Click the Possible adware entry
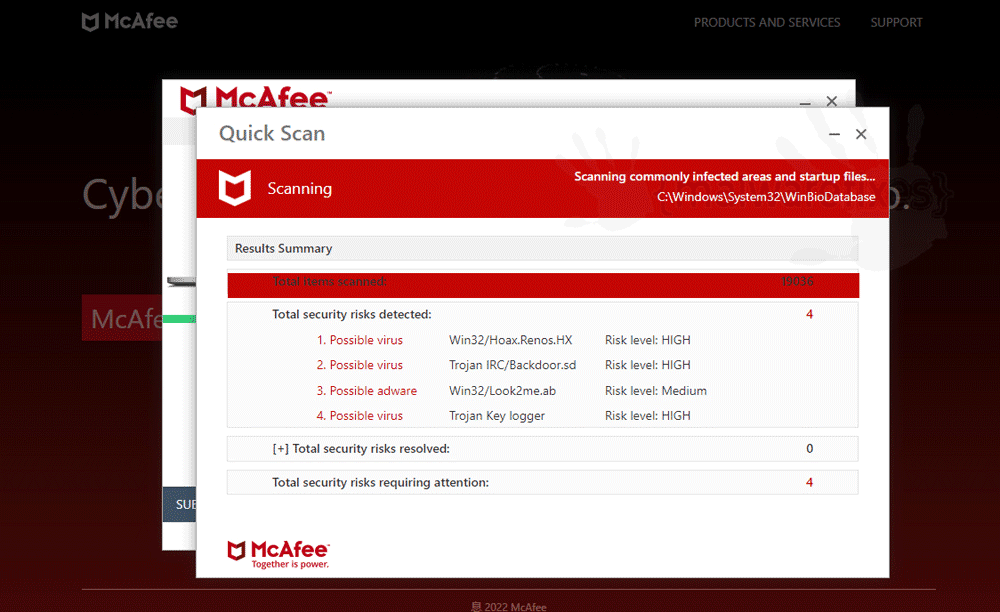Viewport: 1000px width, 612px height. click(367, 391)
